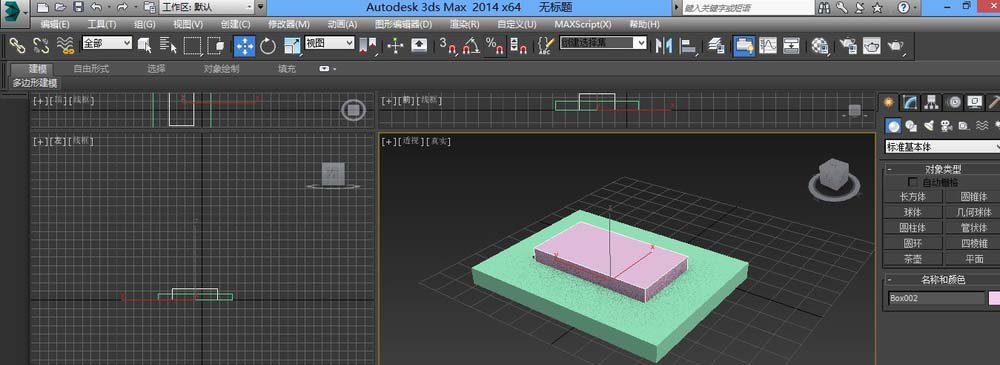This screenshot has height=365, width=1000.
Task: Toggle the 3D Snaps magnet button
Action: coord(447,46)
